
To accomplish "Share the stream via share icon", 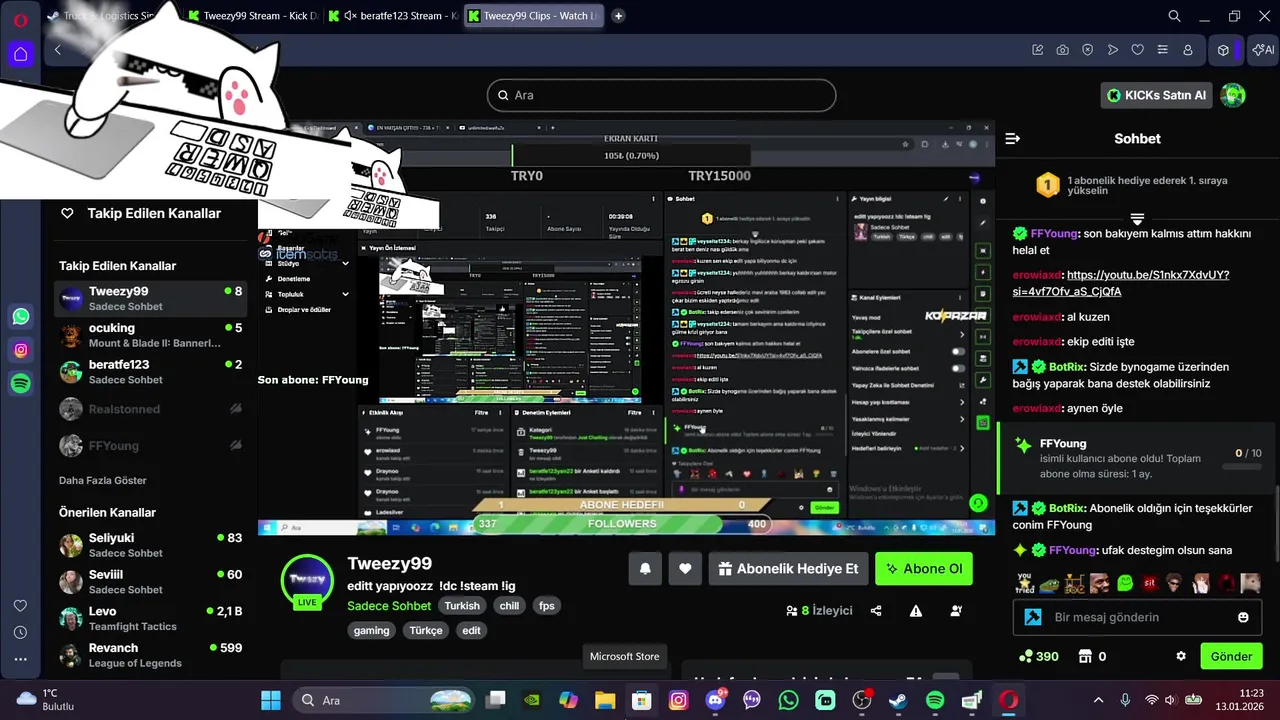I will [876, 611].
